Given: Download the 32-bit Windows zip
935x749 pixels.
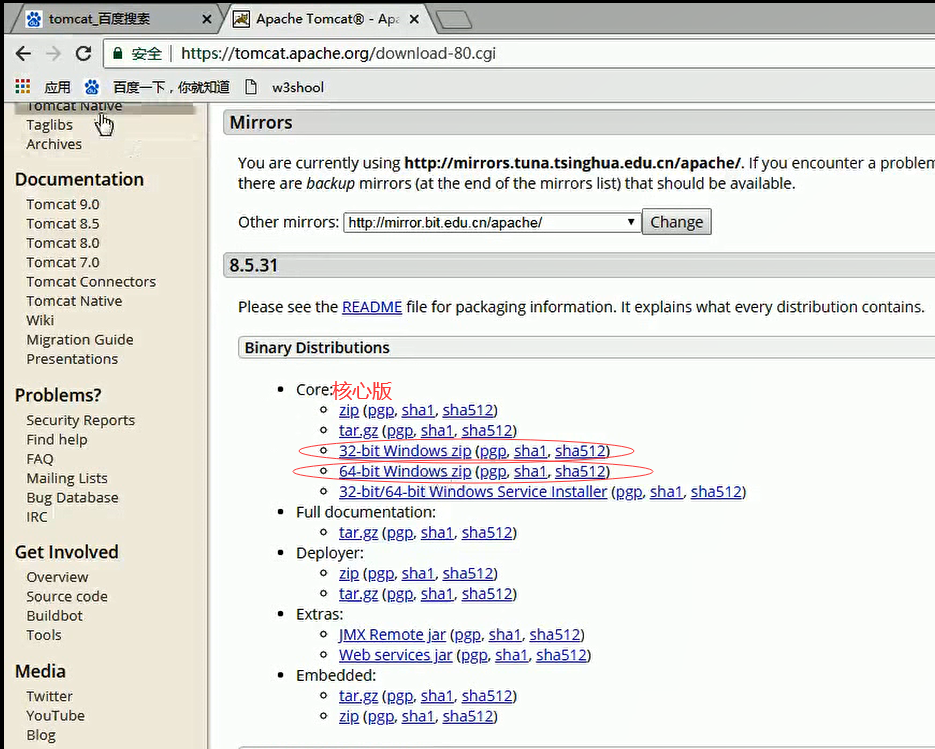Looking at the screenshot, I should pos(405,451).
